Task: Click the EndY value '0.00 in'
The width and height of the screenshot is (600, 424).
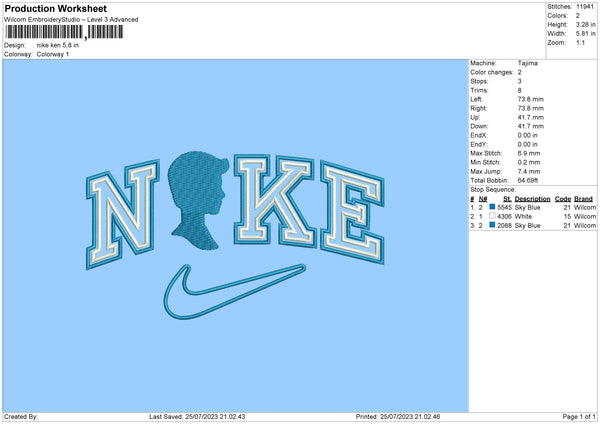Action: pyautogui.click(x=528, y=144)
